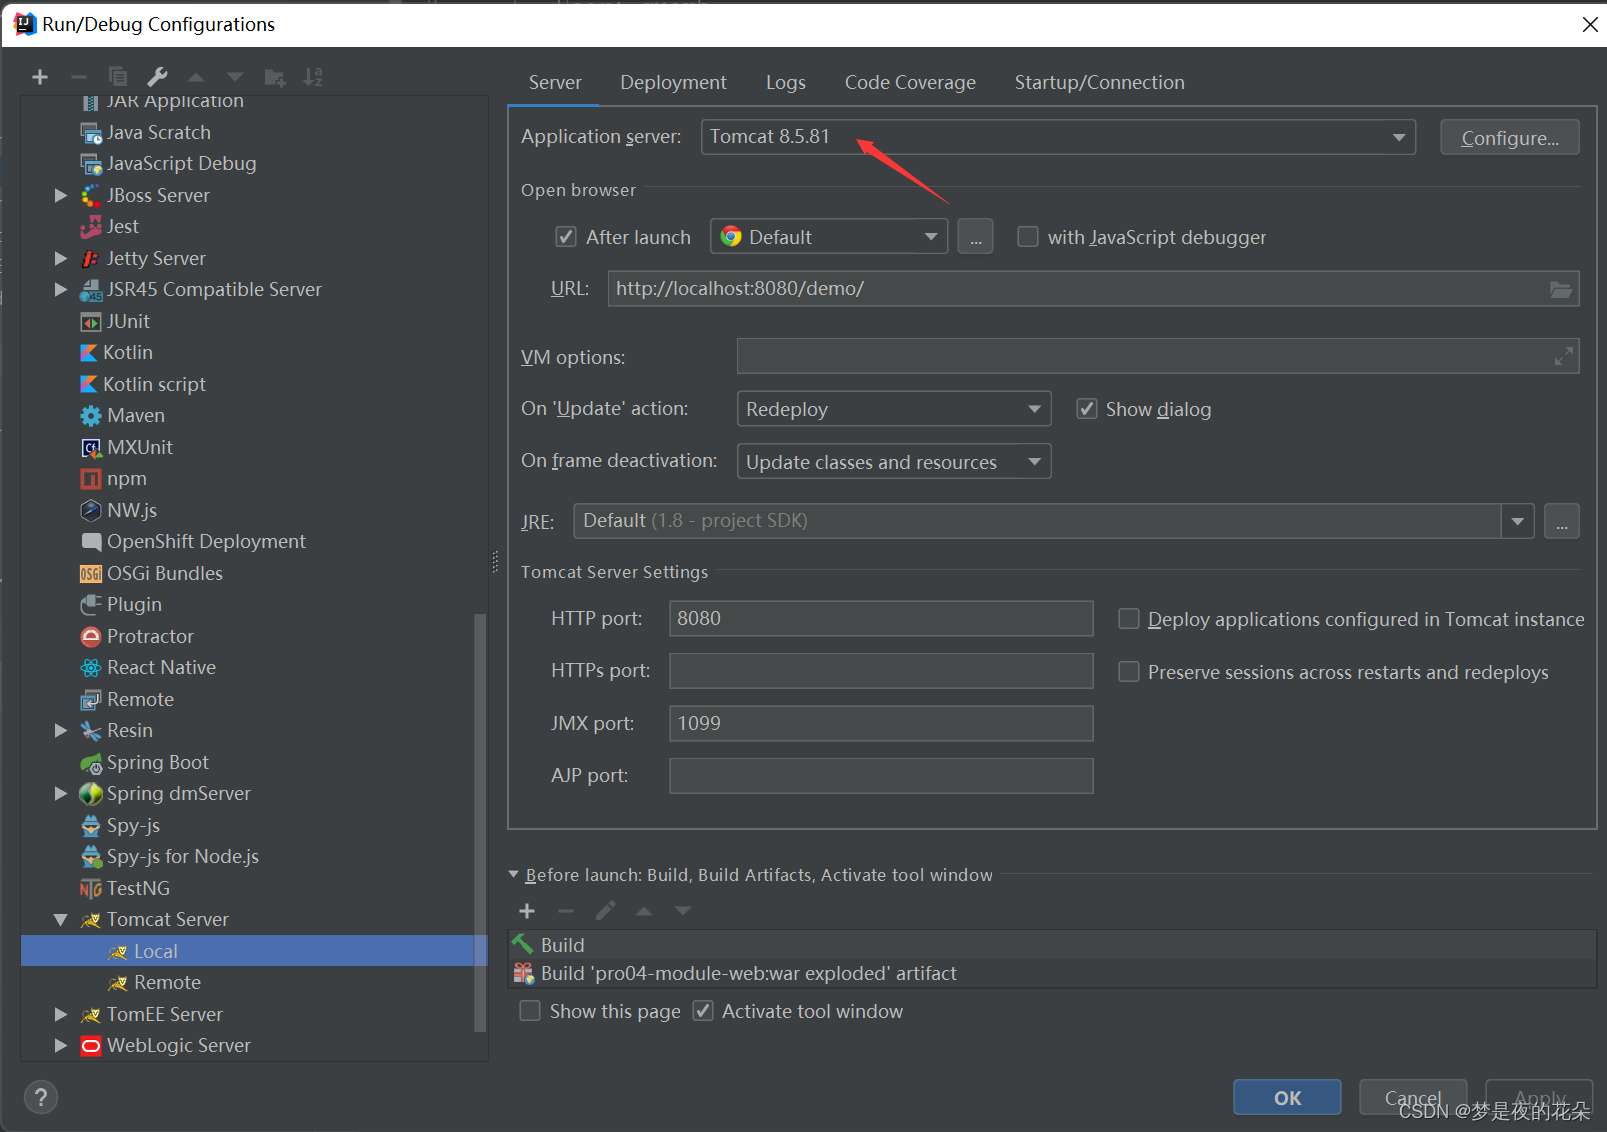Toggle the Show dialog checkbox
The height and width of the screenshot is (1132, 1607).
pos(1086,409)
